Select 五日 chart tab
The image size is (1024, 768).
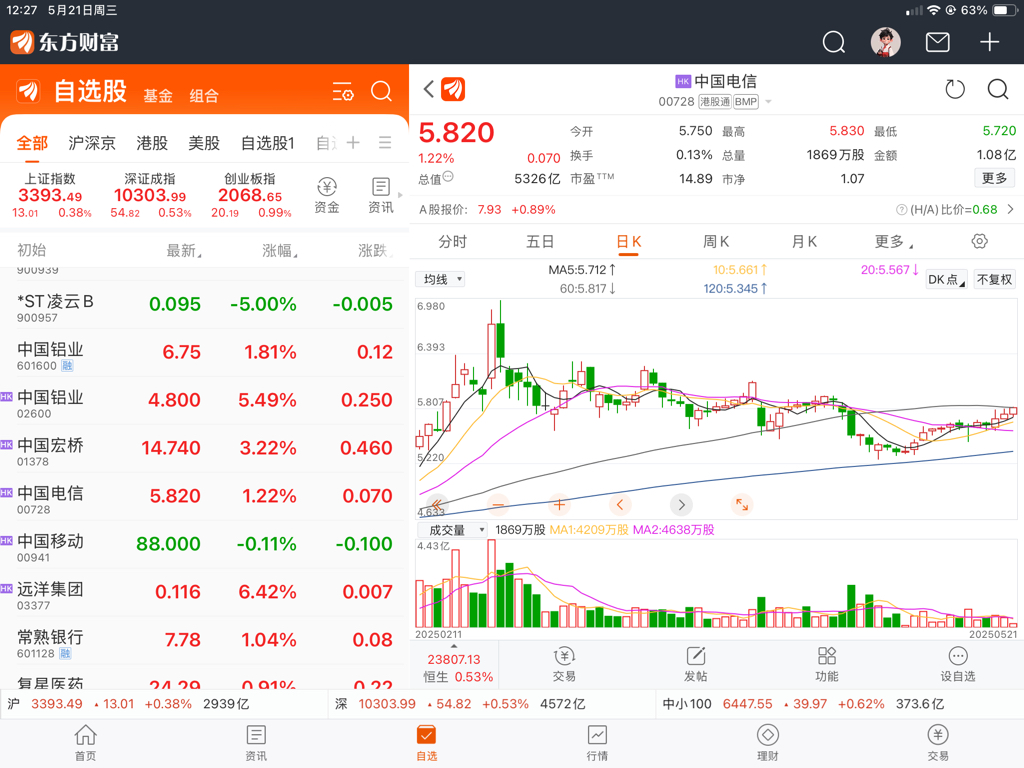pos(540,242)
